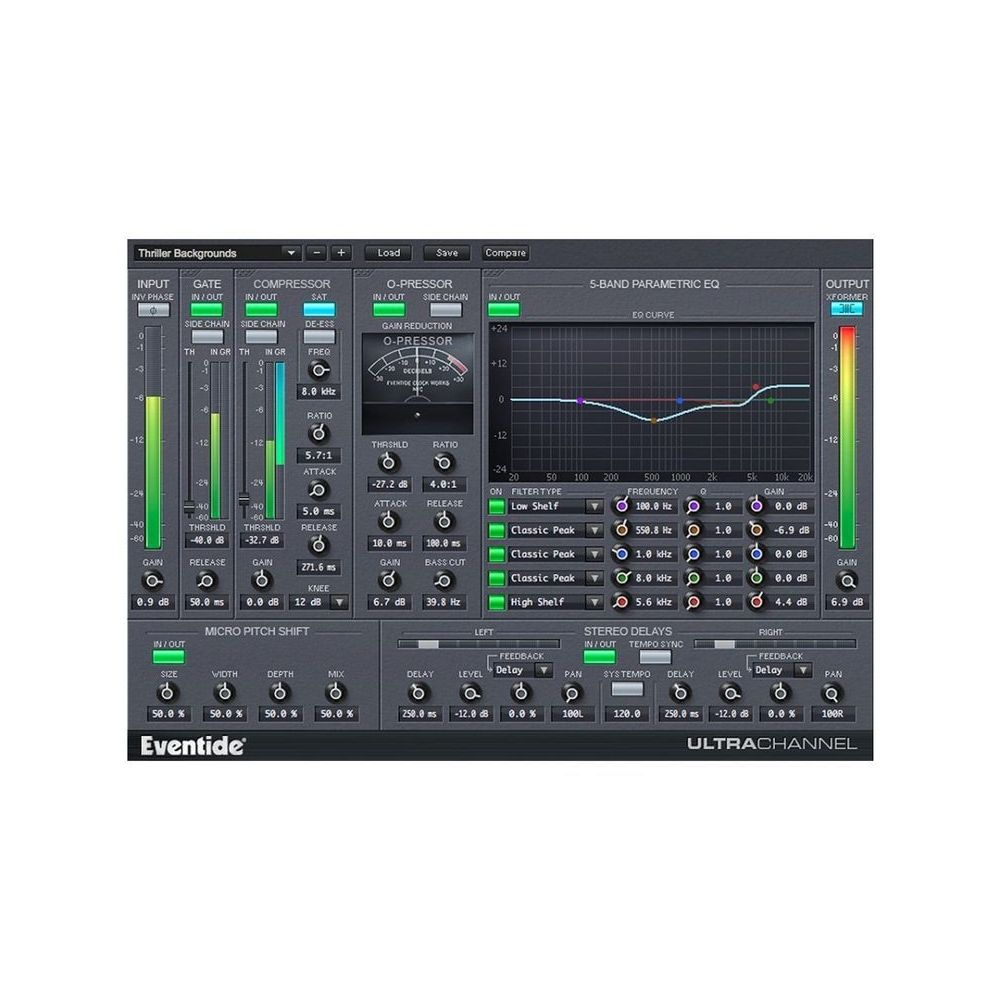This screenshot has width=1000, height=1000.
Task: Click the Gate threshold slider handle
Action: tap(189, 508)
